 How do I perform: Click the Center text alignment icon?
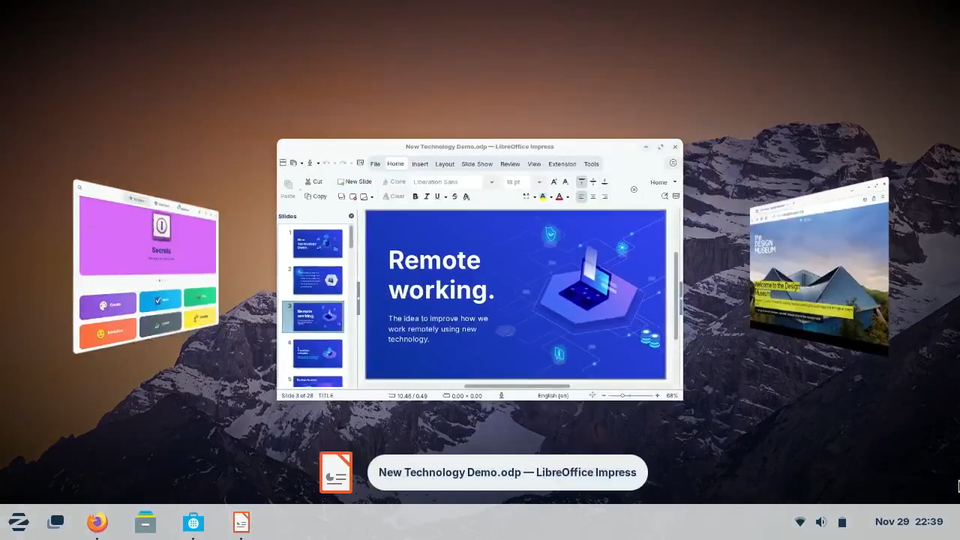pyautogui.click(x=593, y=197)
